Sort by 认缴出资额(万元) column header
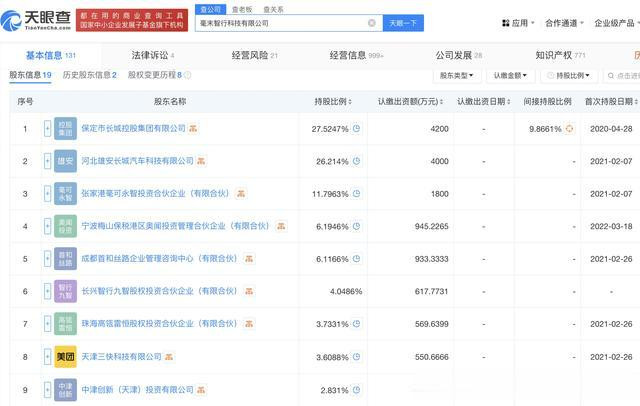This screenshot has height=406, width=640. click(410, 101)
